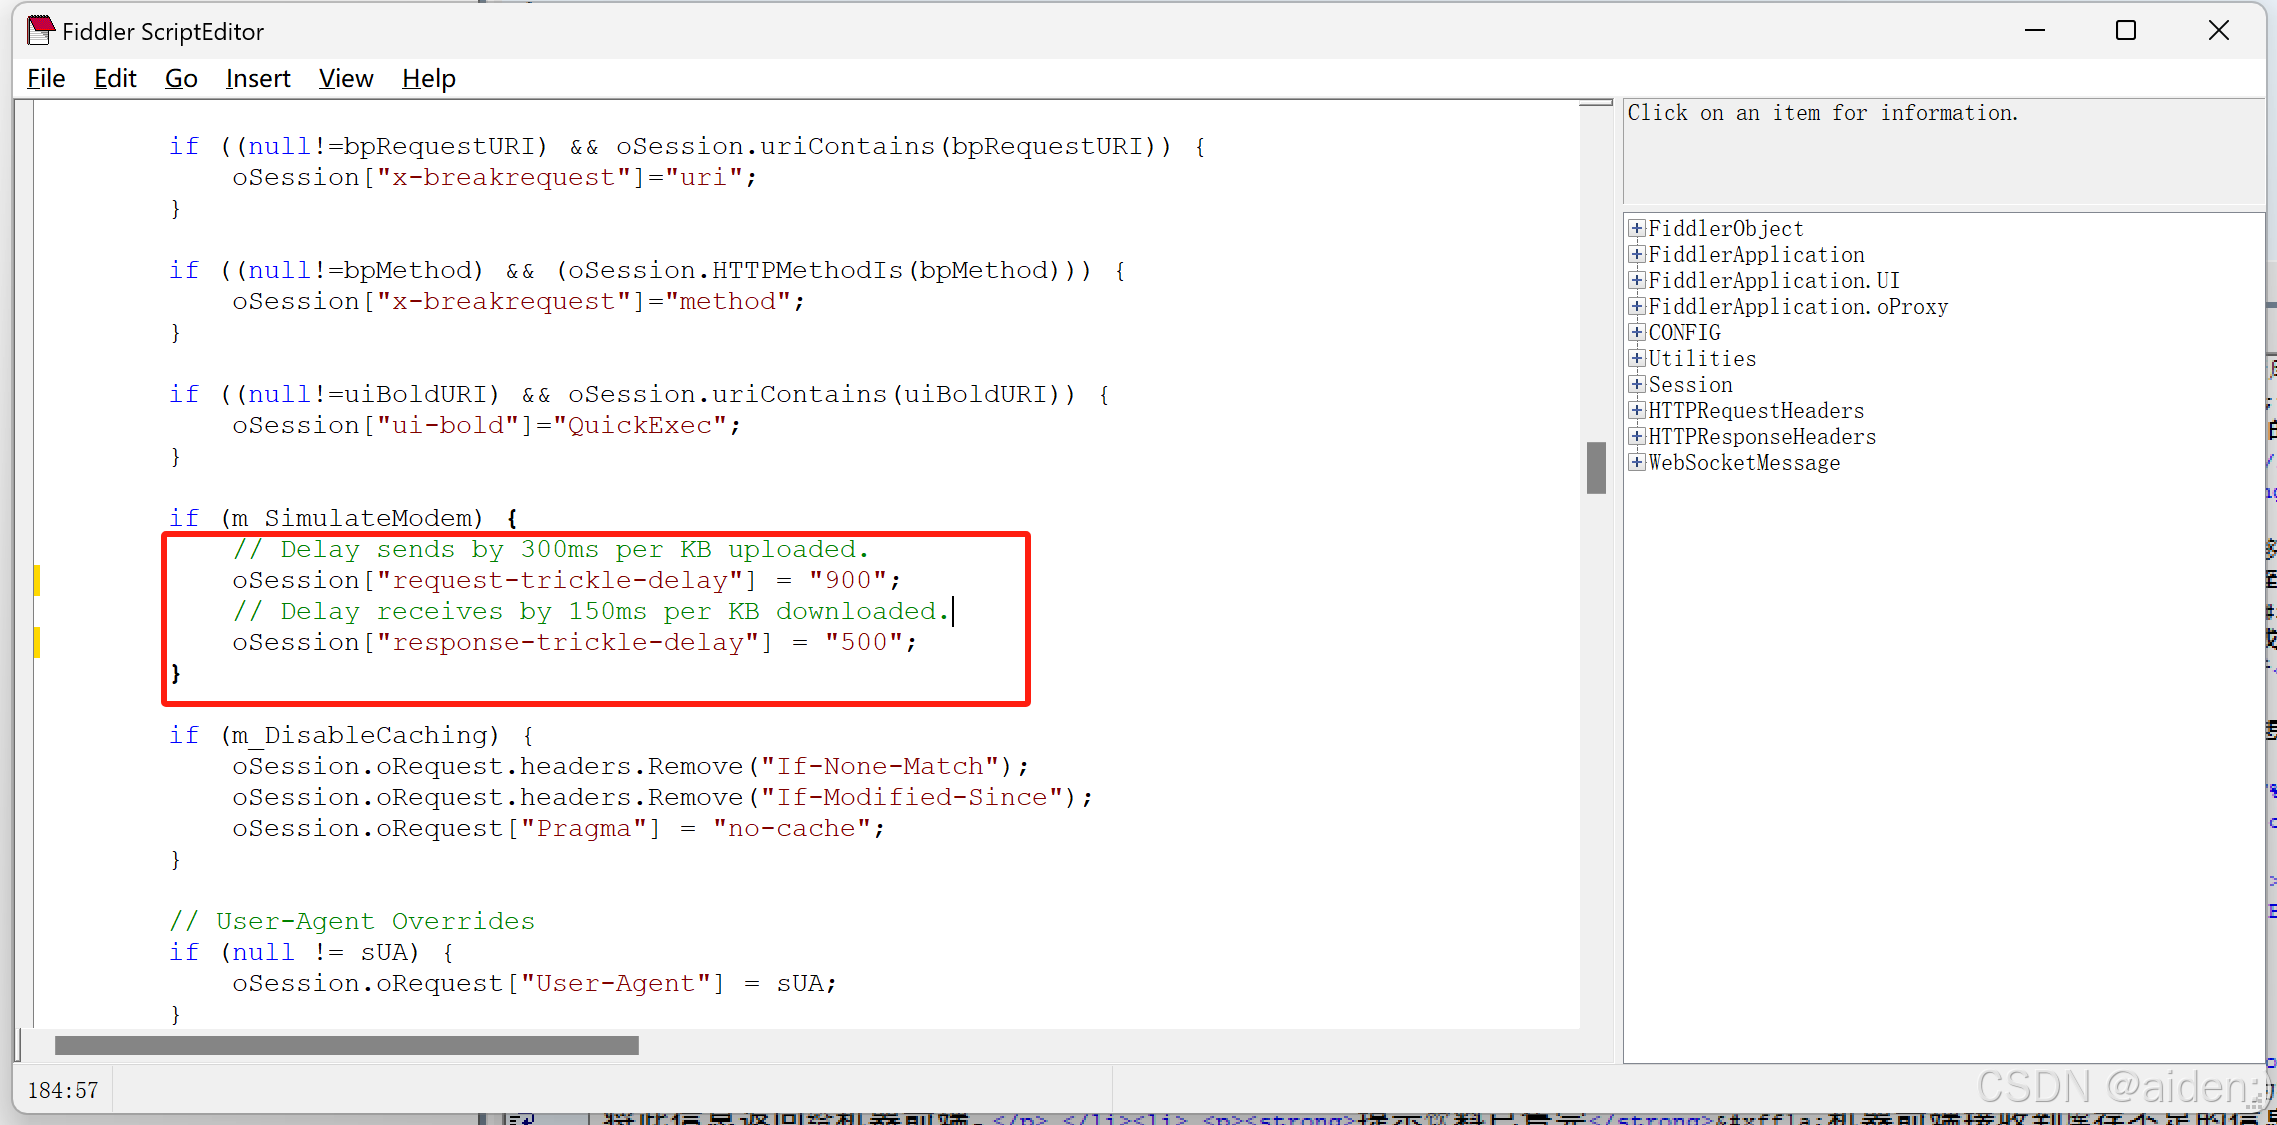The image size is (2277, 1125).
Task: Click the Fiddler ScriptEditor app icon
Action: (40, 31)
